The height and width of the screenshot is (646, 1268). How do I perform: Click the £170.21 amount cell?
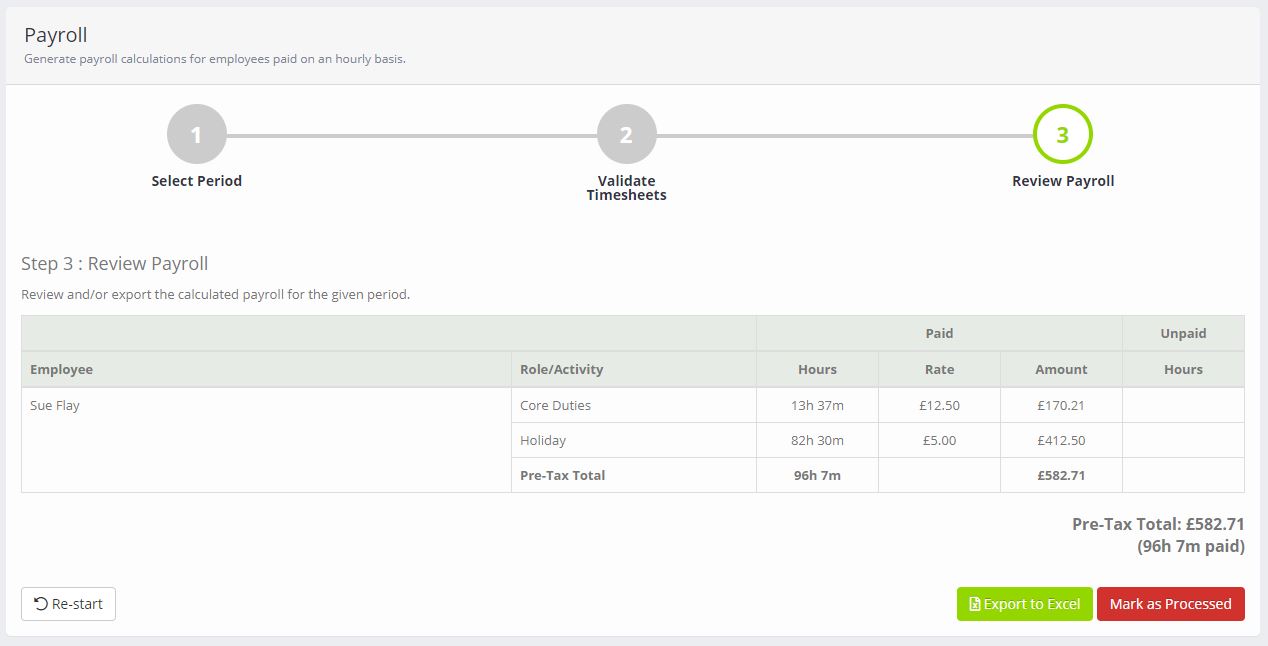pos(1061,405)
